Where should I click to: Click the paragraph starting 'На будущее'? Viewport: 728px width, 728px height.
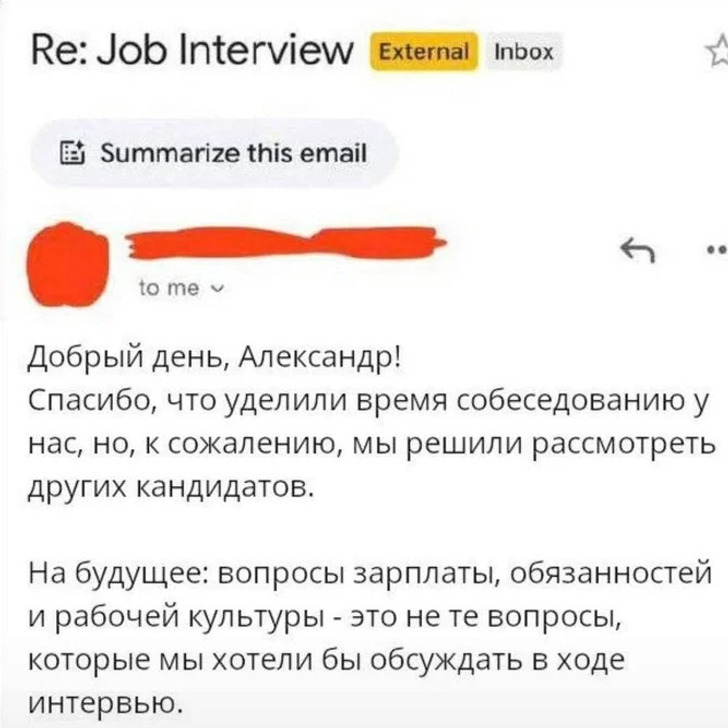[370, 640]
